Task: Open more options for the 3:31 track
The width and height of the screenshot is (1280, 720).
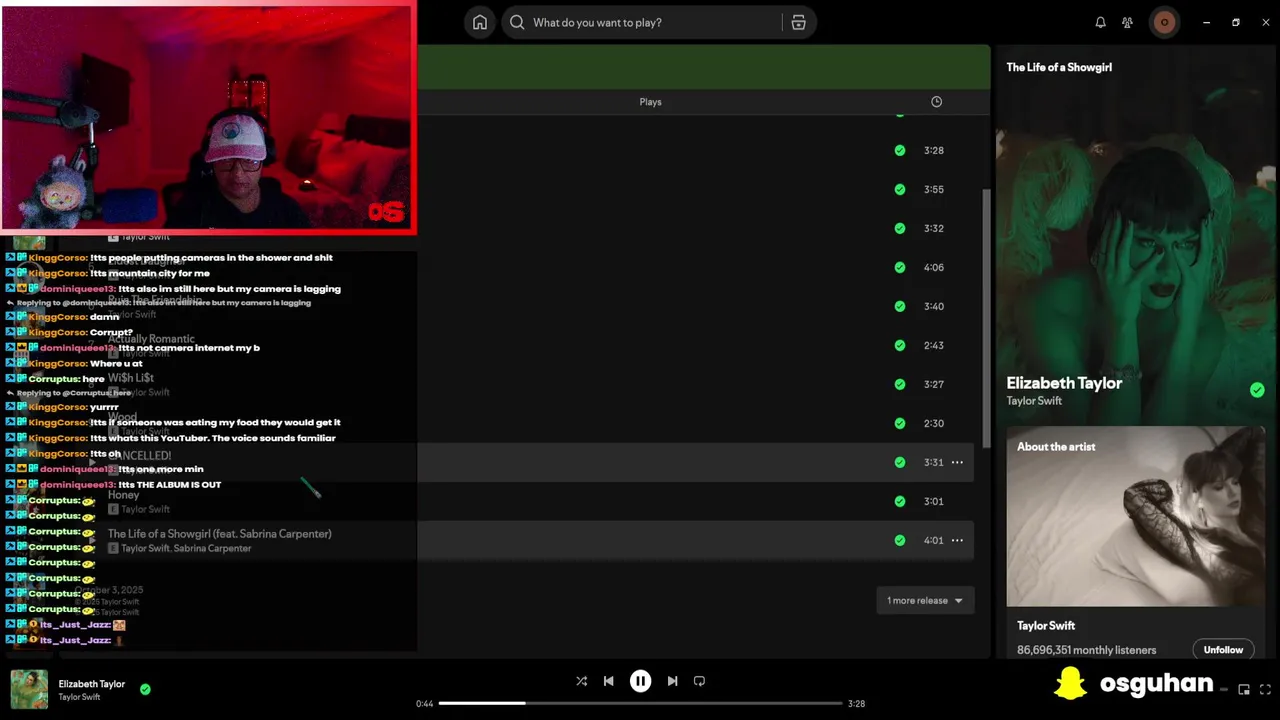Action: (x=957, y=462)
